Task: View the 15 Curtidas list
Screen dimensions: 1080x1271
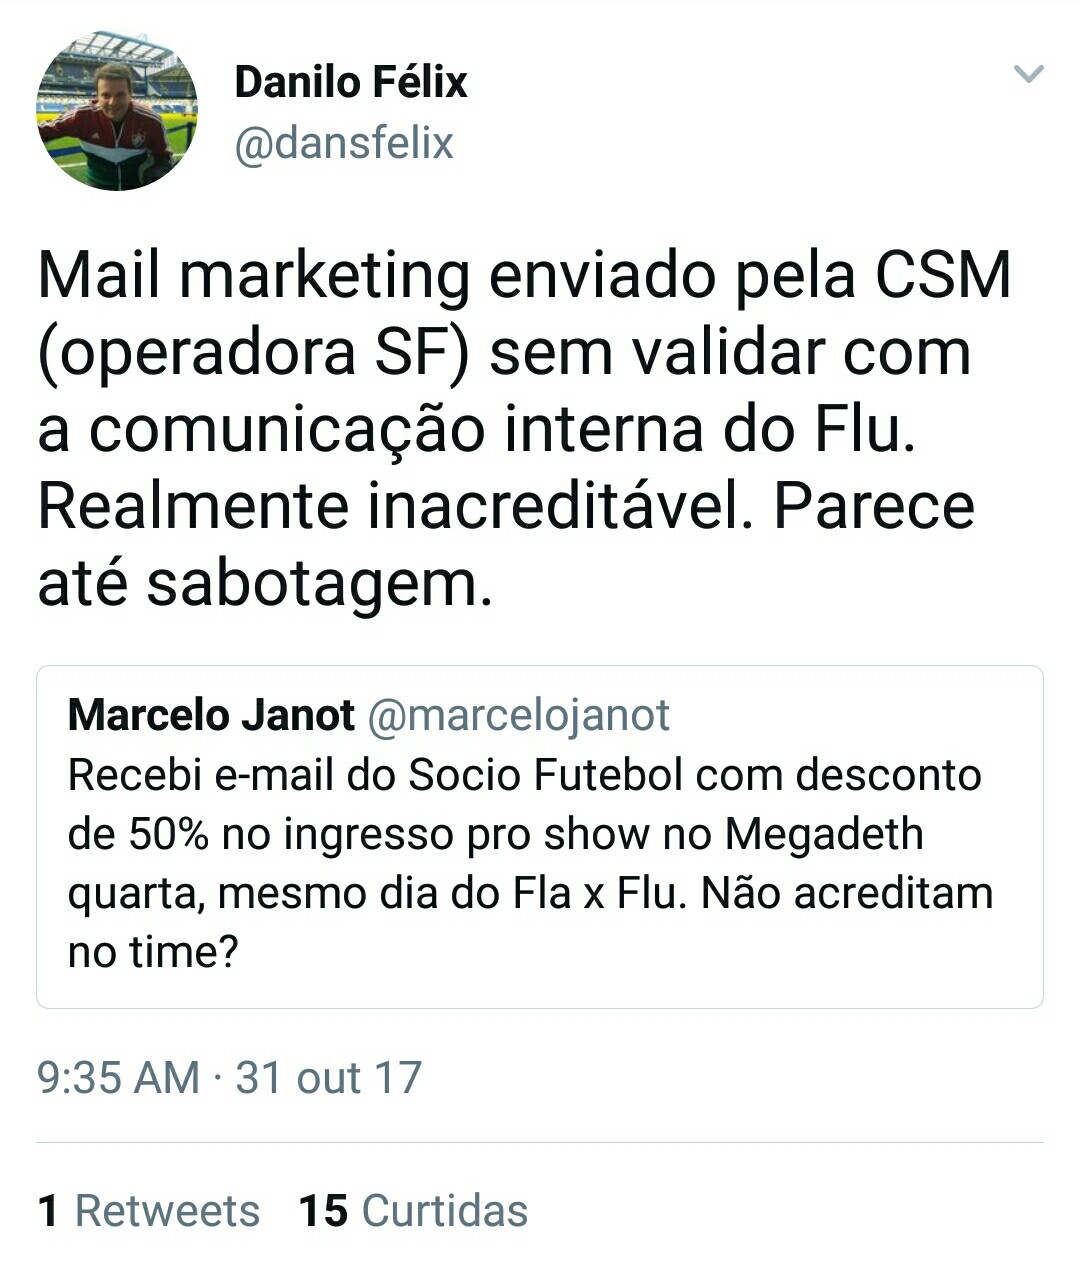Action: pyautogui.click(x=413, y=1211)
